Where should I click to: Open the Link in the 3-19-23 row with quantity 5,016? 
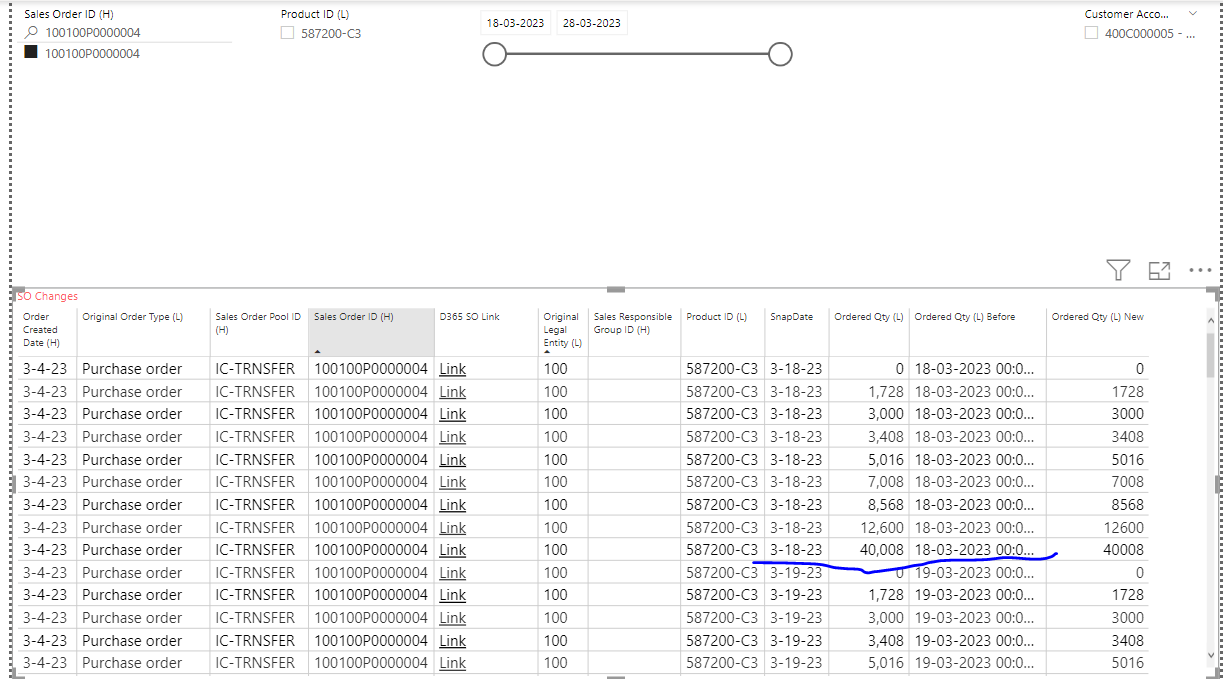pyautogui.click(x=452, y=663)
